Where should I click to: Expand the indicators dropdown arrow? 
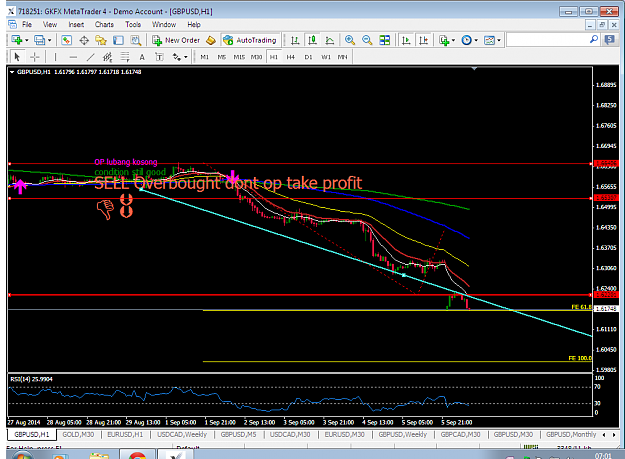(454, 40)
